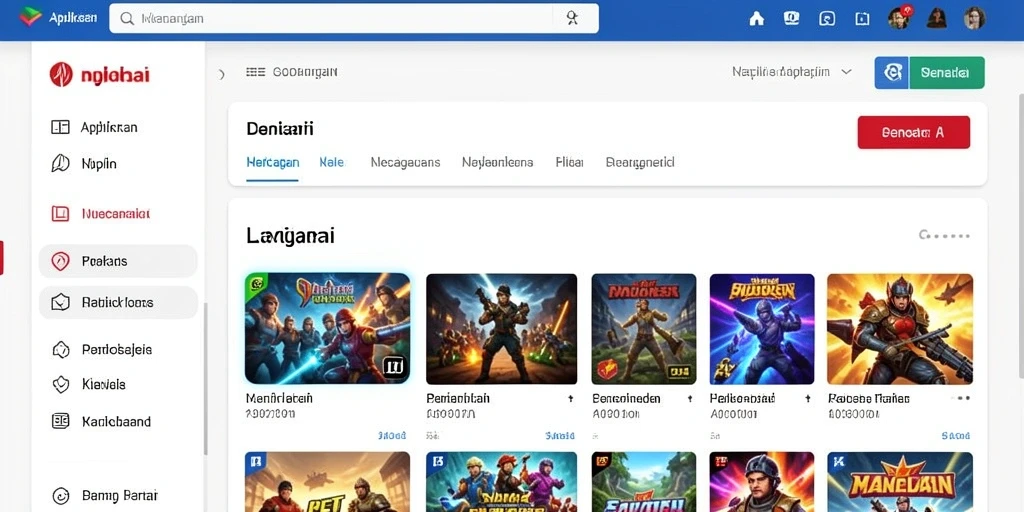This screenshot has width=1024, height=512.
Task: Select the Beangnetid tab
Action: tap(640, 162)
